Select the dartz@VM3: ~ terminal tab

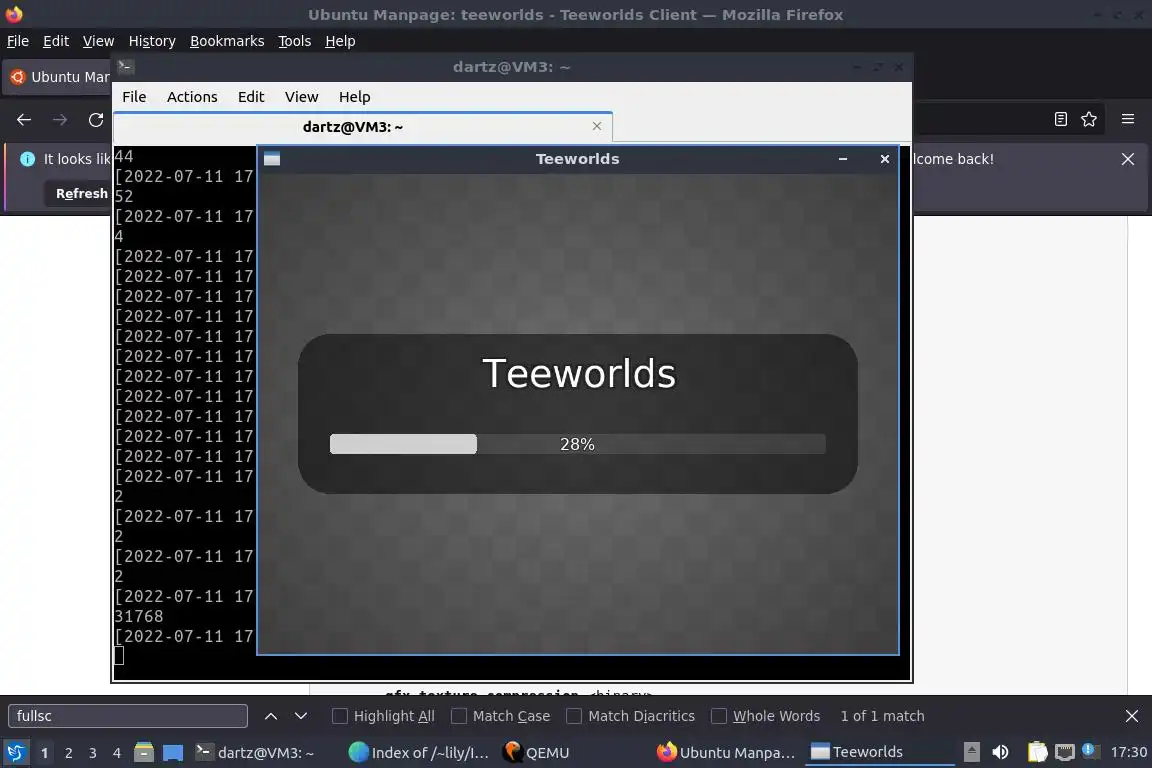coord(353,127)
